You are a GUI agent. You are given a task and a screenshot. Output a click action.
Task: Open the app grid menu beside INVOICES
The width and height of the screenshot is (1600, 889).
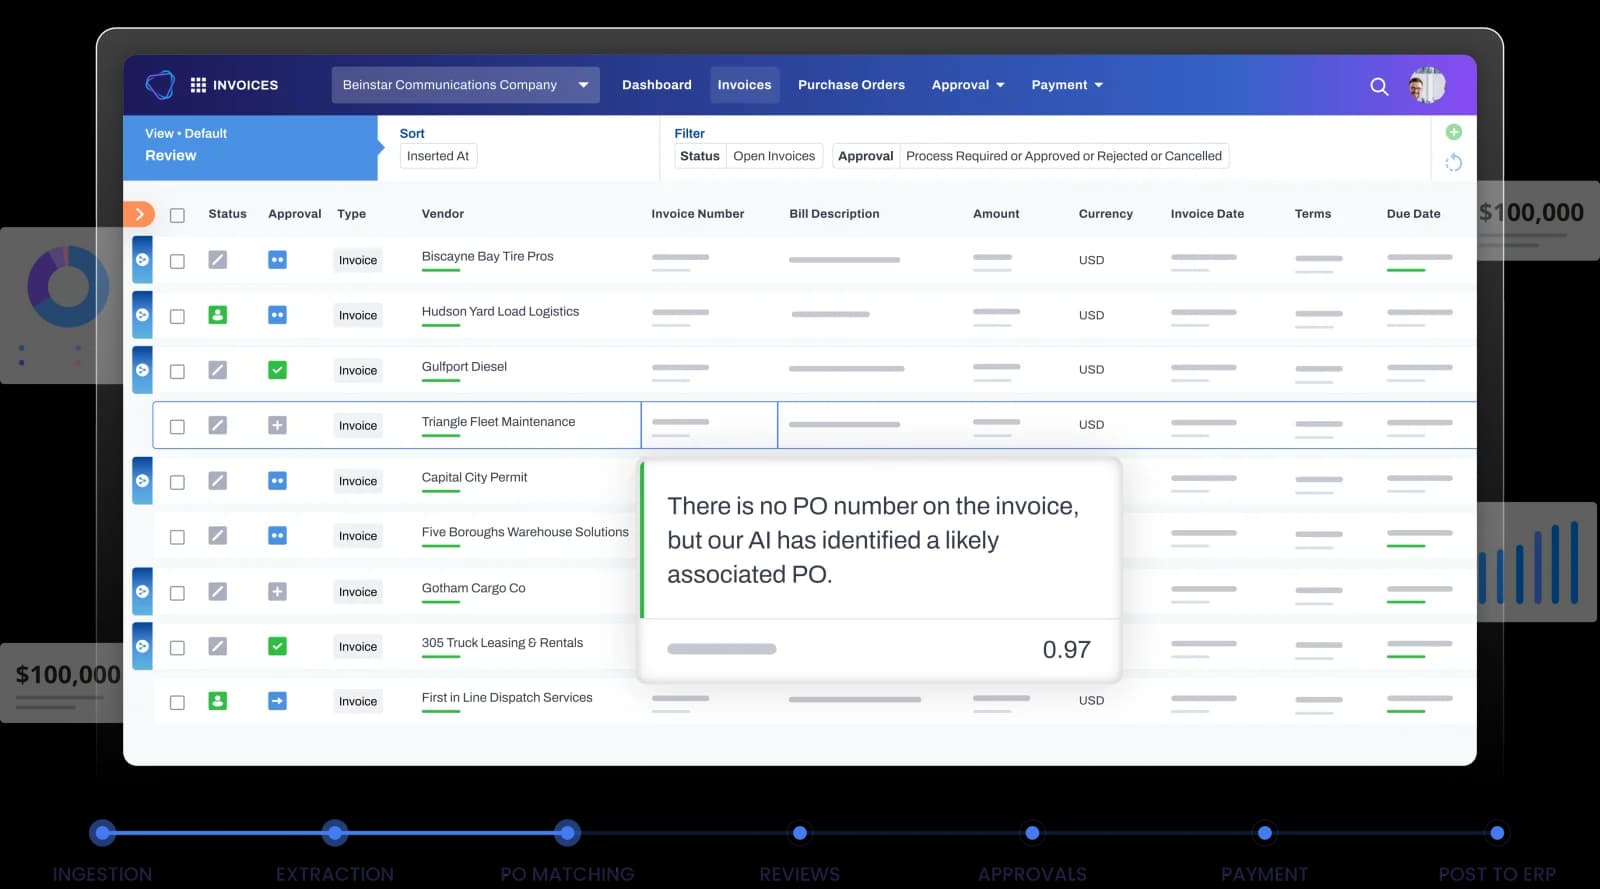198,85
